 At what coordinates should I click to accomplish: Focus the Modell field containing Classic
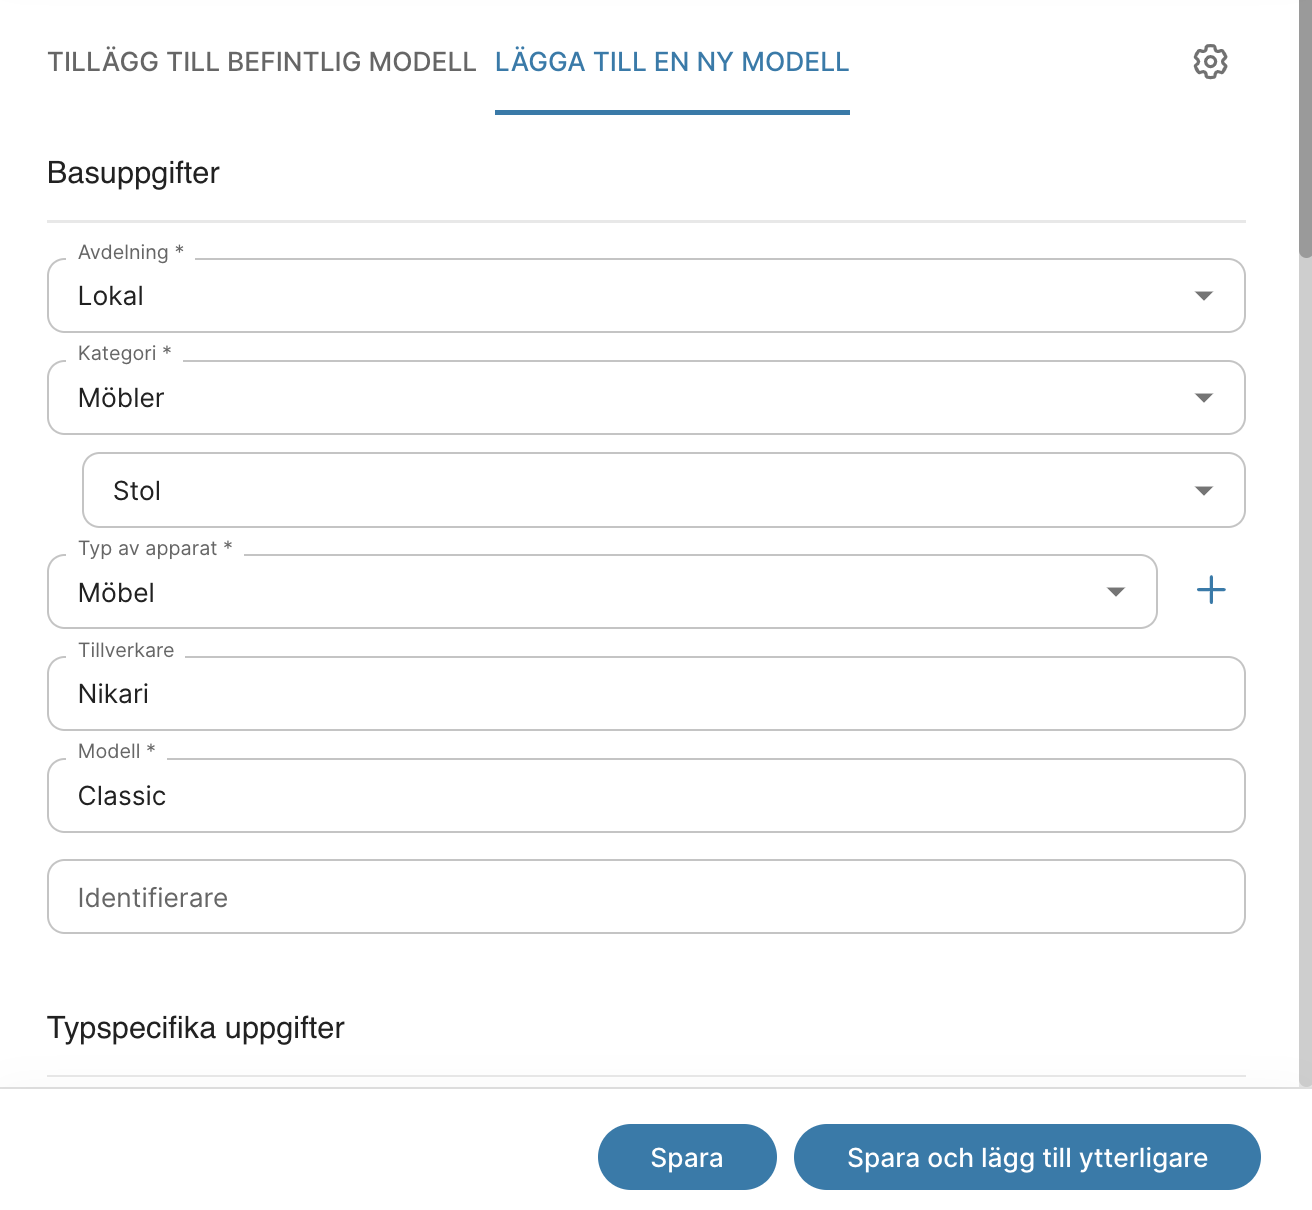coord(646,796)
